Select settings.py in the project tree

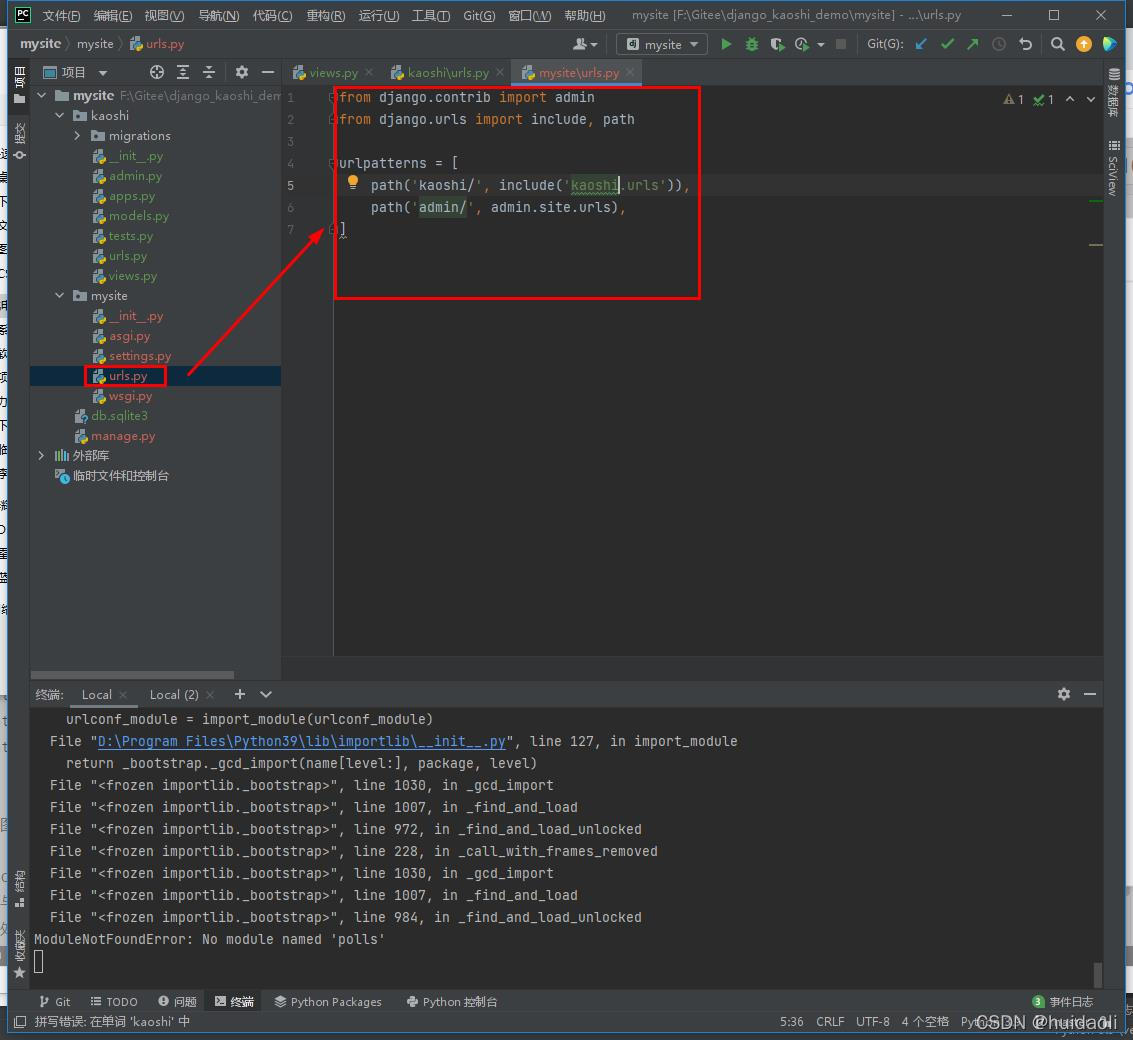click(x=140, y=356)
